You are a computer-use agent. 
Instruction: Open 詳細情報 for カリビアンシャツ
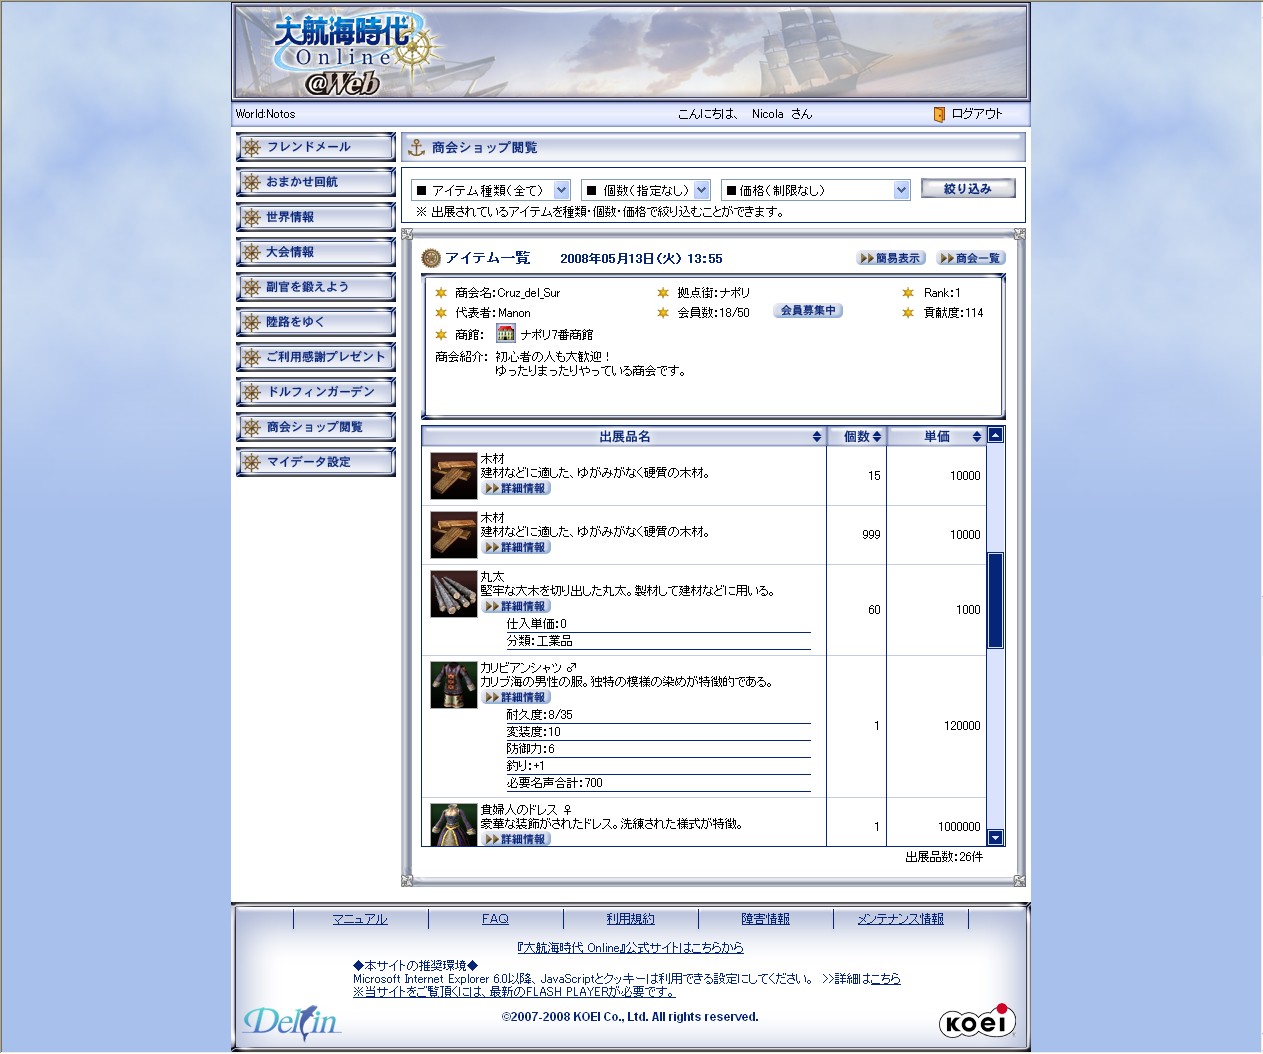point(516,698)
